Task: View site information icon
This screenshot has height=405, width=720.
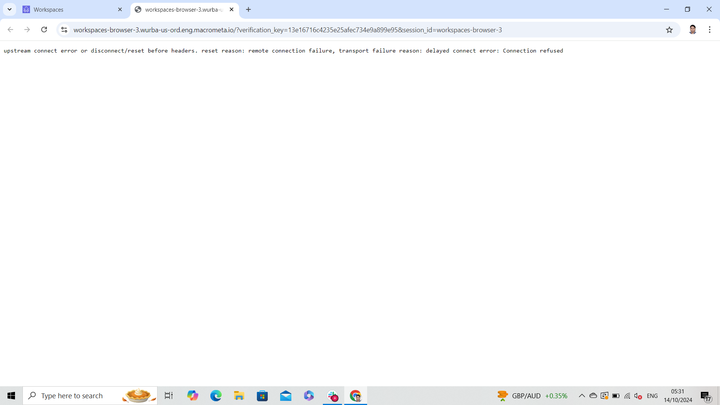Action: [64, 30]
